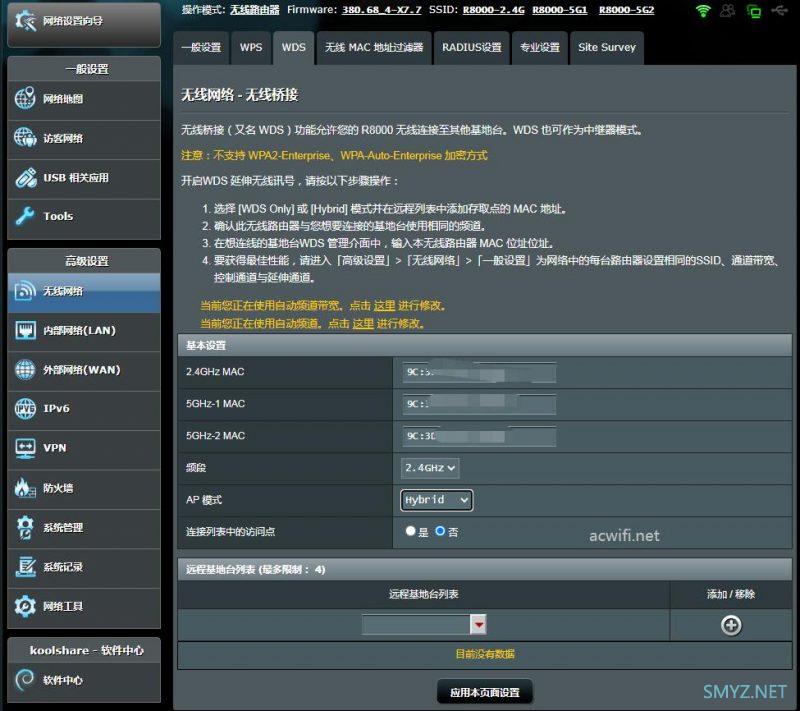The width and height of the screenshot is (800, 711).
Task: Click the IPv6 icon
Action: point(25,409)
